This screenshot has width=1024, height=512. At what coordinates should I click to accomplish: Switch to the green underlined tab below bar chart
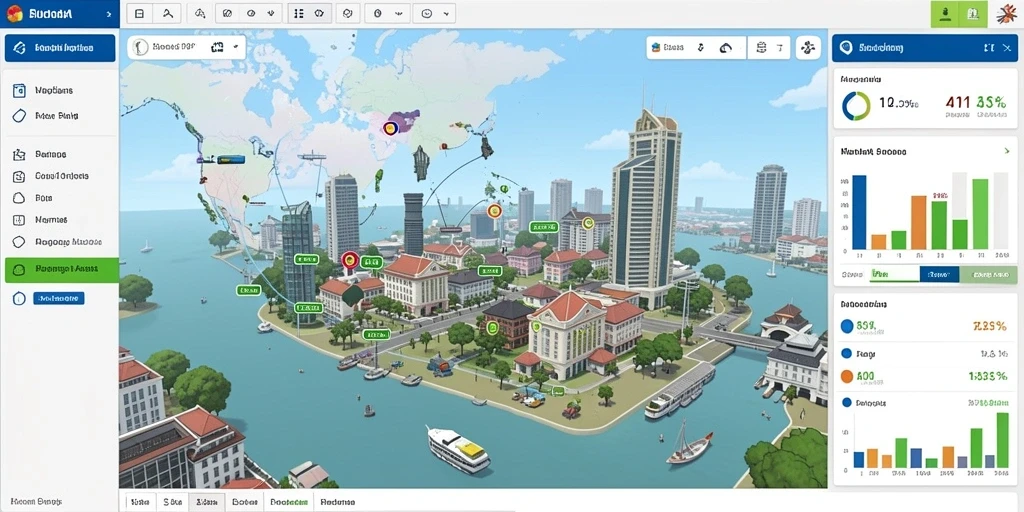(x=893, y=275)
